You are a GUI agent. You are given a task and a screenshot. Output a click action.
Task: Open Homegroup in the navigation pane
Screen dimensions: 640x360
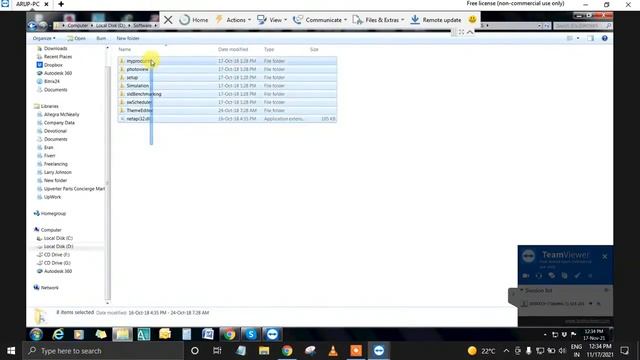(x=53, y=213)
